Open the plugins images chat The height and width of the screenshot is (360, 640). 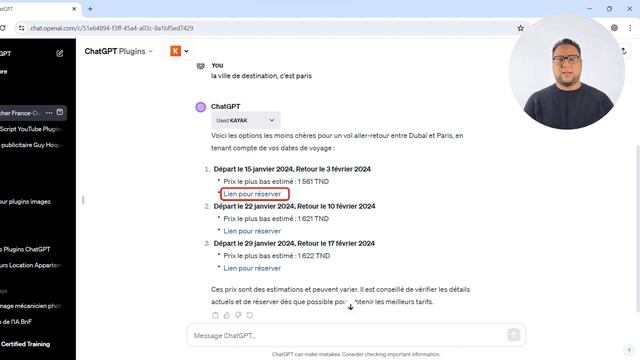click(26, 202)
